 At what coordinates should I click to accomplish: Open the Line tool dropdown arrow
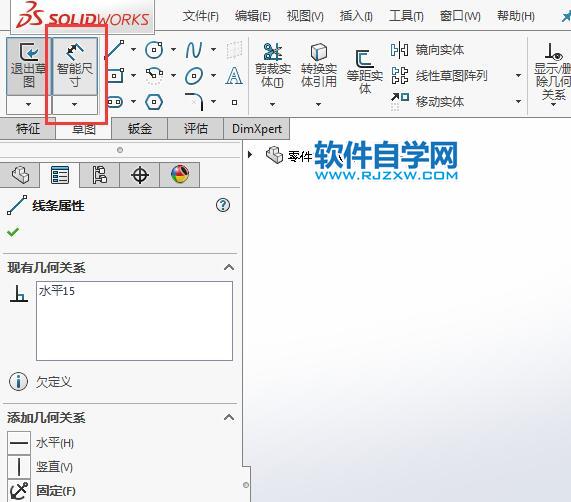click(134, 50)
